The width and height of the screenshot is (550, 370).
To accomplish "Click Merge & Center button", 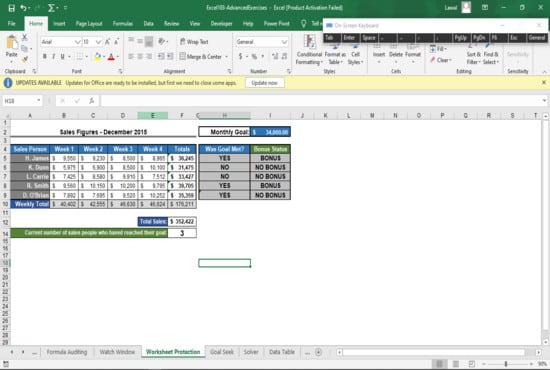I will click(201, 56).
